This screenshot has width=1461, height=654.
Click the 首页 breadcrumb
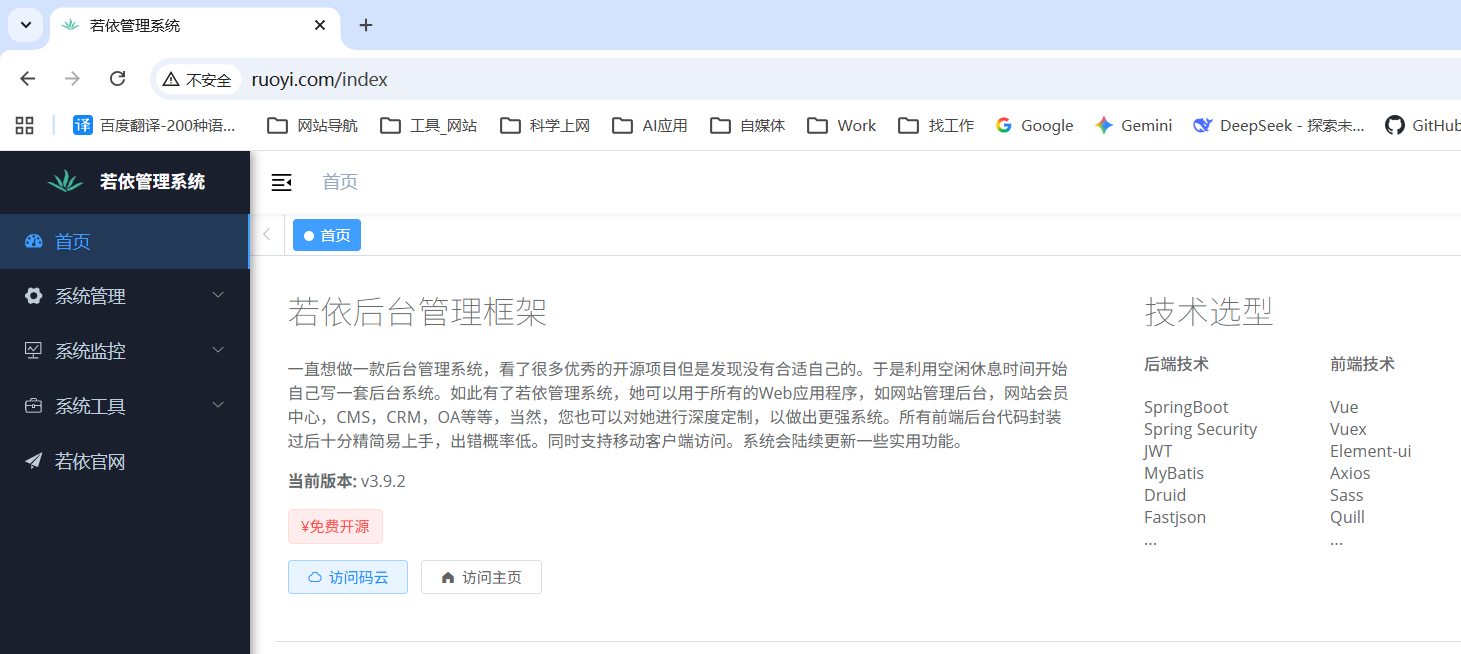click(340, 182)
